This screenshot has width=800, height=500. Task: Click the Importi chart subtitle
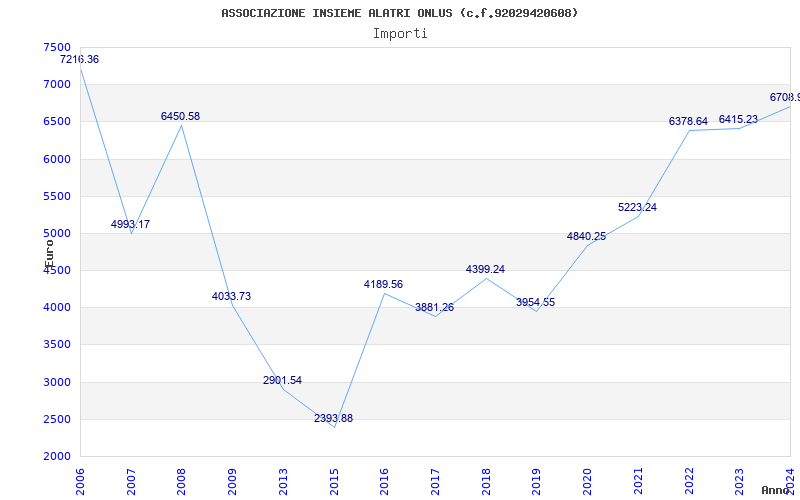[400, 34]
